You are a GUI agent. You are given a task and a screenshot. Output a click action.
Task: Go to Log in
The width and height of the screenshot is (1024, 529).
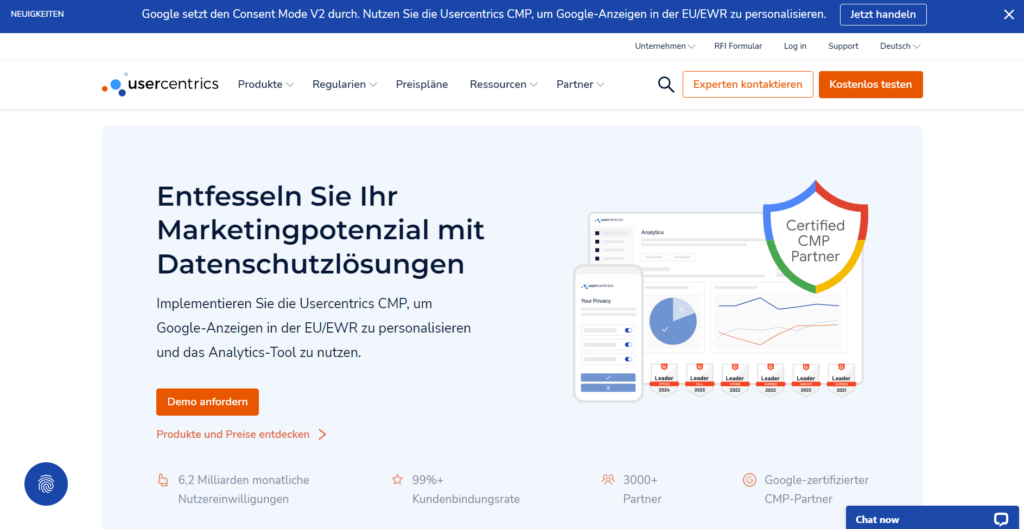point(795,46)
